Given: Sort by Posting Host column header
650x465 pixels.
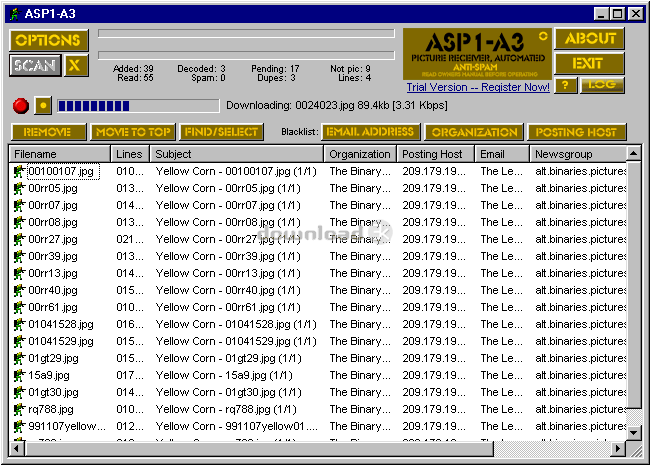Looking at the screenshot, I should tap(435, 154).
